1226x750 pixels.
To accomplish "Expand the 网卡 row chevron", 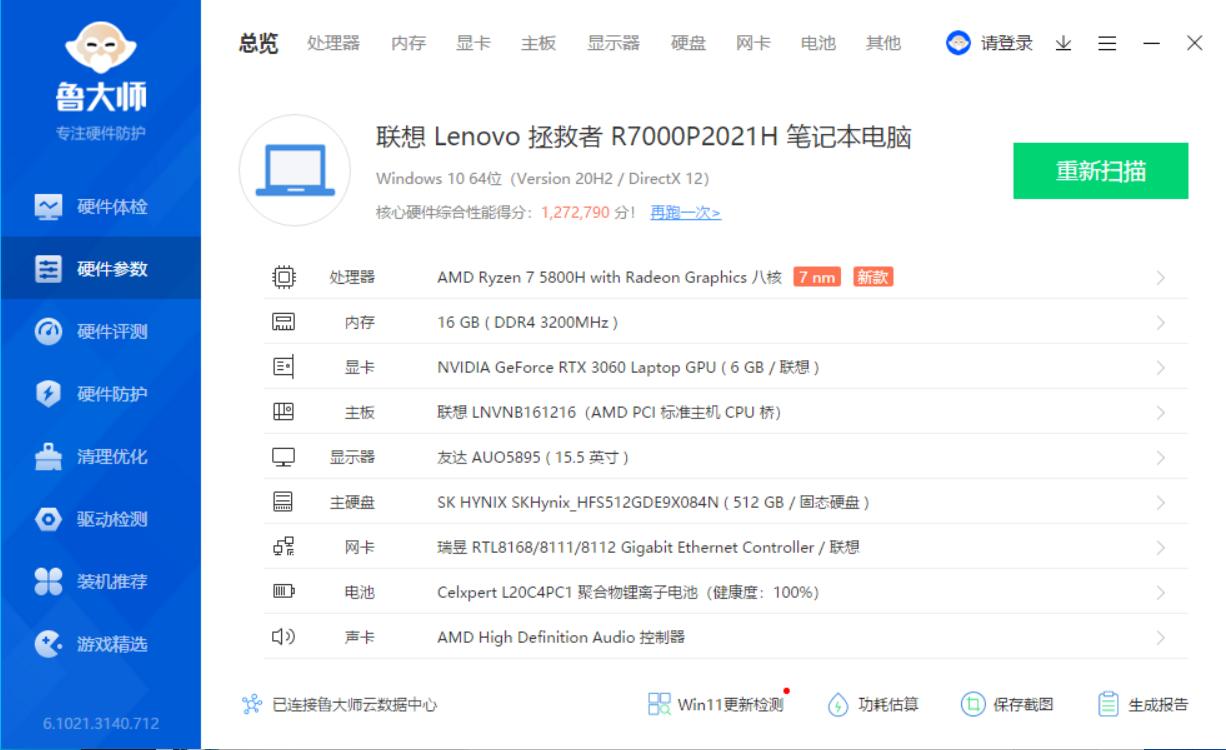I will click(x=1160, y=547).
